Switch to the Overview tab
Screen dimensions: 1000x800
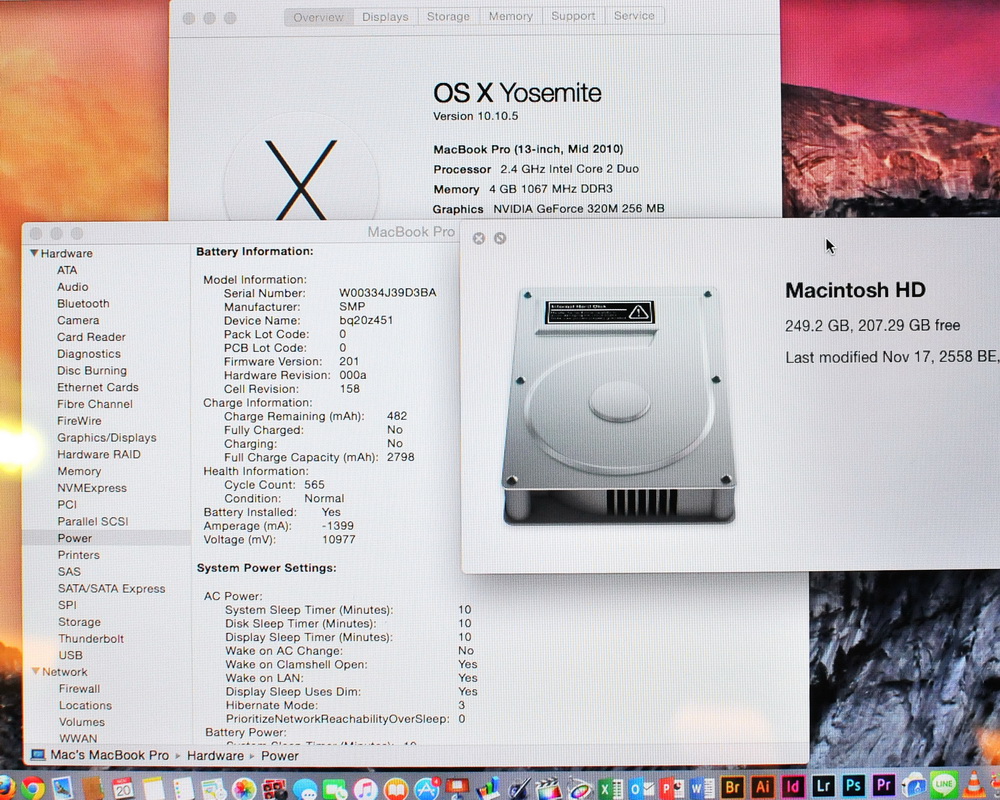pyautogui.click(x=318, y=17)
